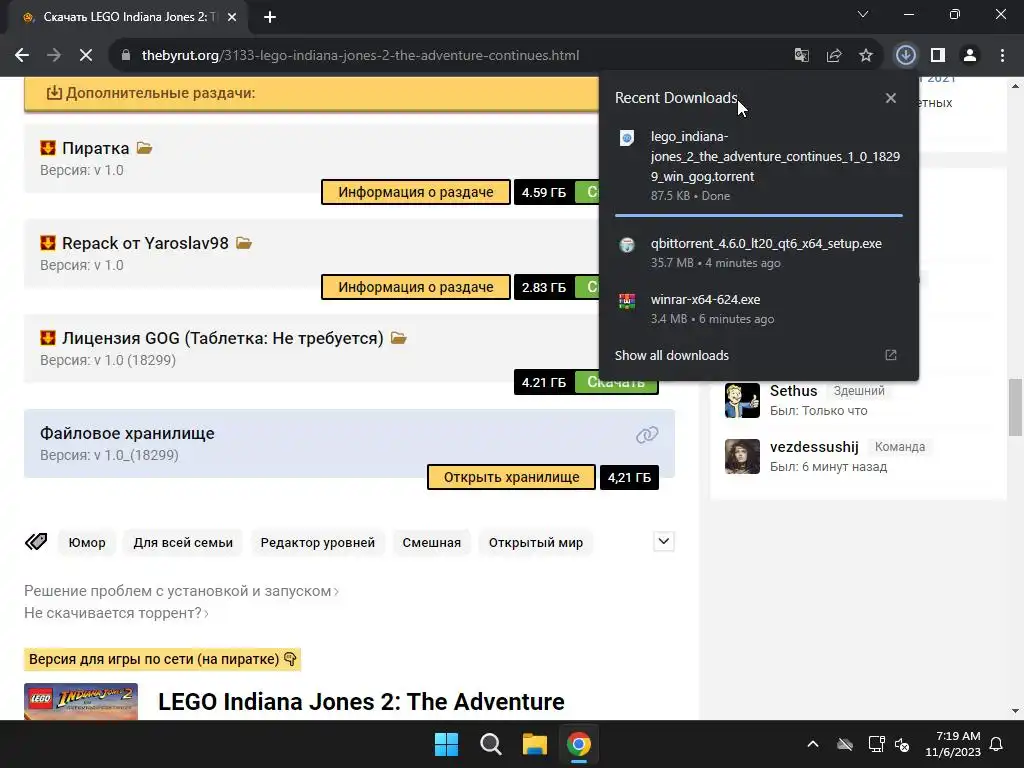Click the qBittorrent installer file icon
This screenshot has width=1024, height=768.
[627, 245]
